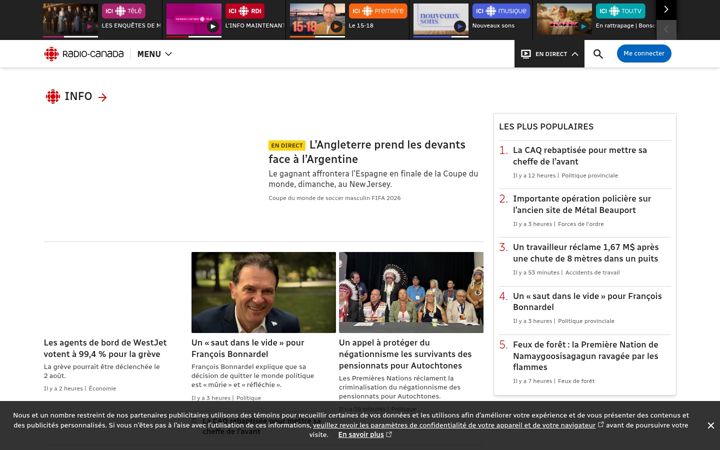Select the ICI TOU.TV channel badge

click(620, 11)
